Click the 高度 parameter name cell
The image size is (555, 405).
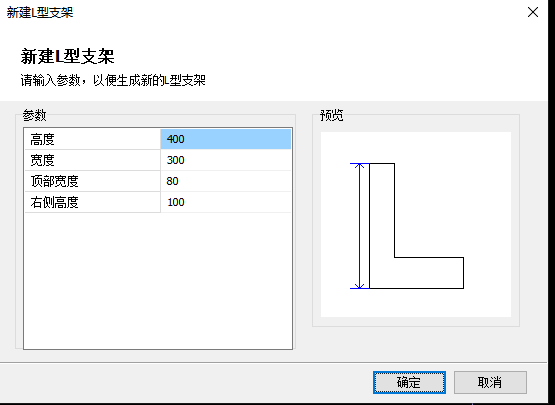[x=92, y=139]
